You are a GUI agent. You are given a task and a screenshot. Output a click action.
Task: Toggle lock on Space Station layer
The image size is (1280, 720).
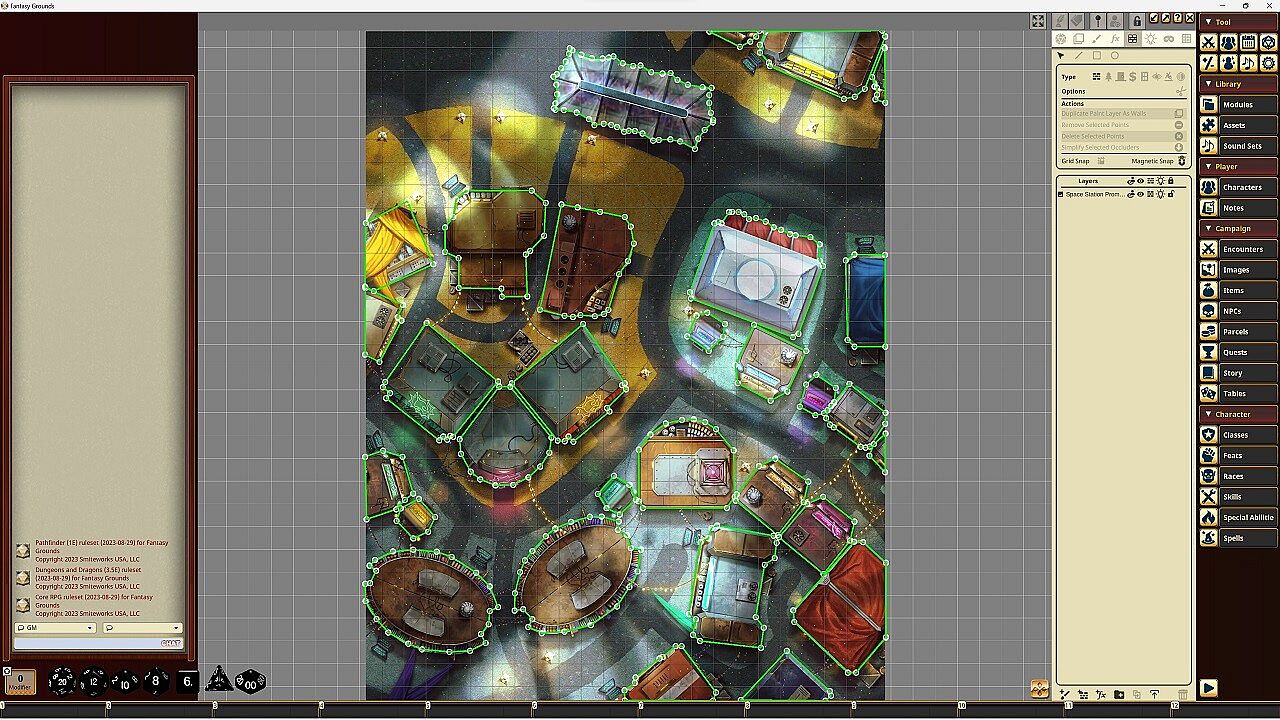coord(1171,194)
